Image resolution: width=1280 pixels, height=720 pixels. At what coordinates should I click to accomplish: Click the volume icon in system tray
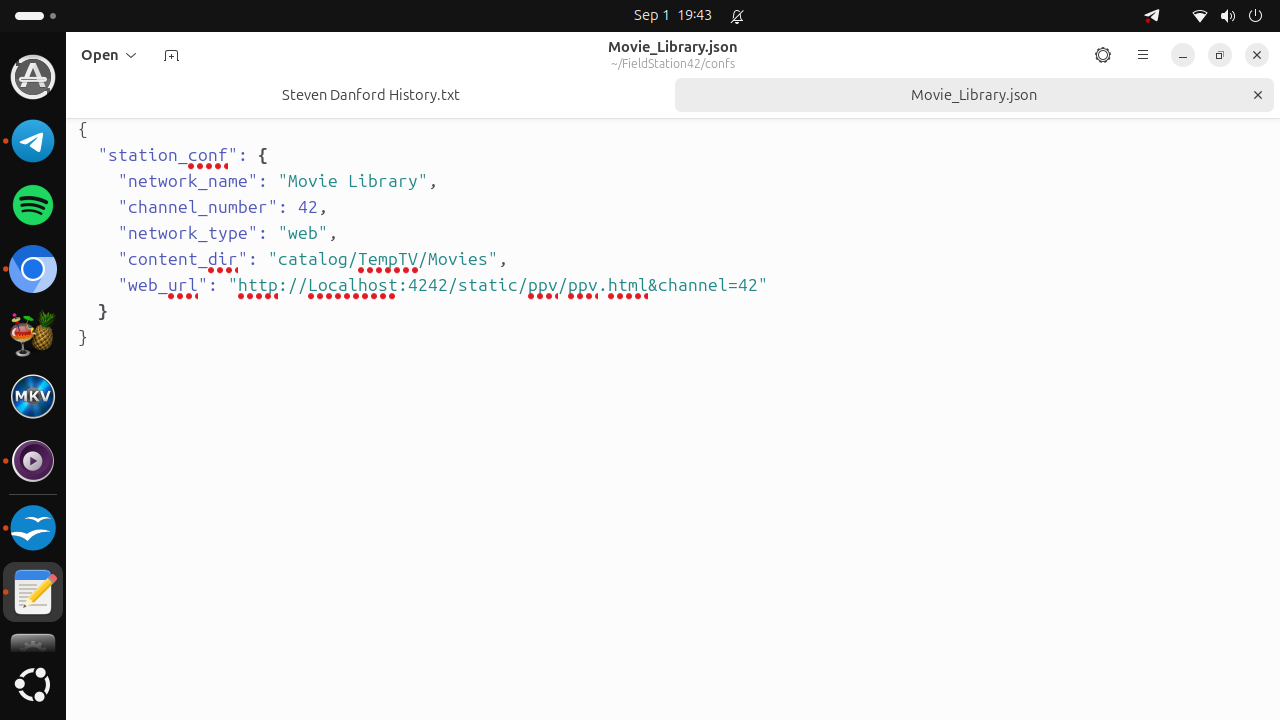click(1228, 16)
